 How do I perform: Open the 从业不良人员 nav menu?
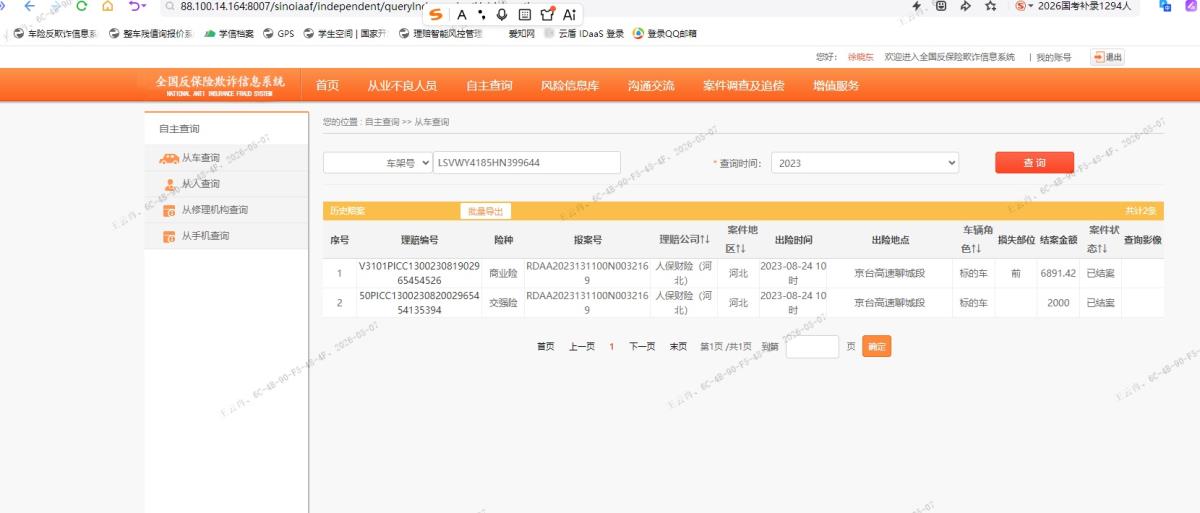click(x=402, y=85)
